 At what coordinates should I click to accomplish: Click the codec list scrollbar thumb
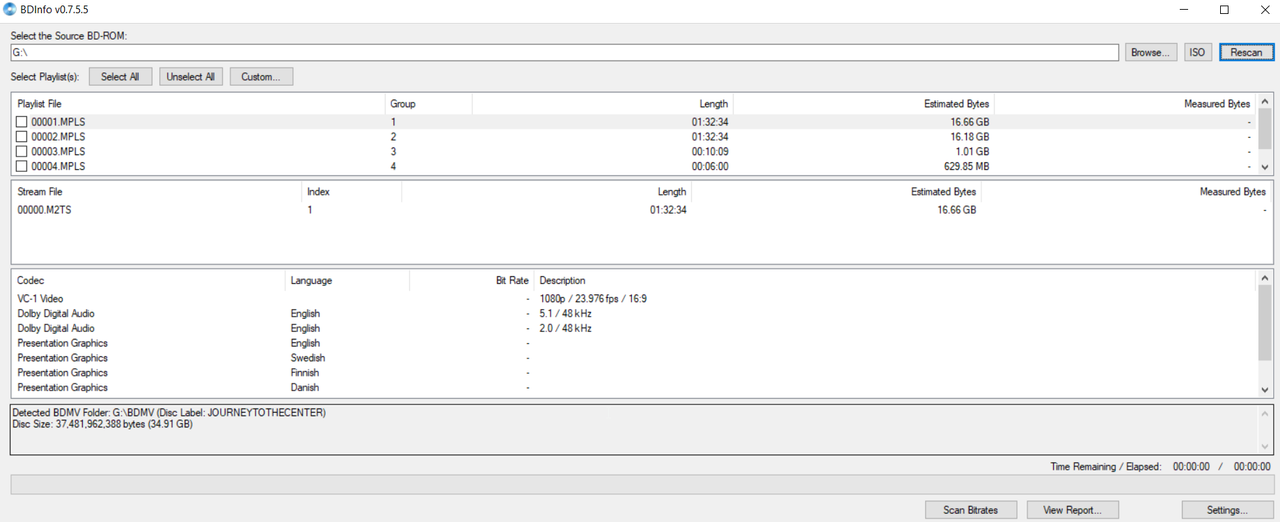click(1265, 322)
